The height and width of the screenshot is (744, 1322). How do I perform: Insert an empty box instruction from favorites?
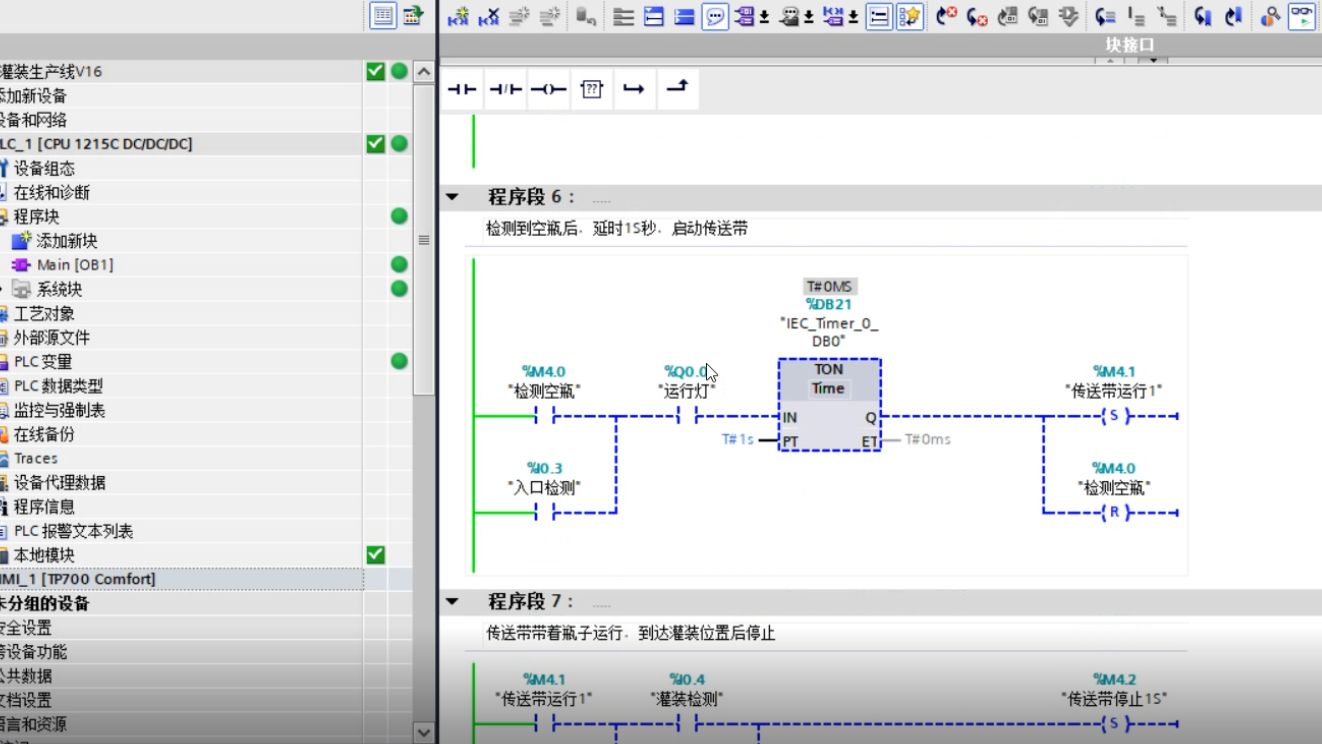click(591, 89)
